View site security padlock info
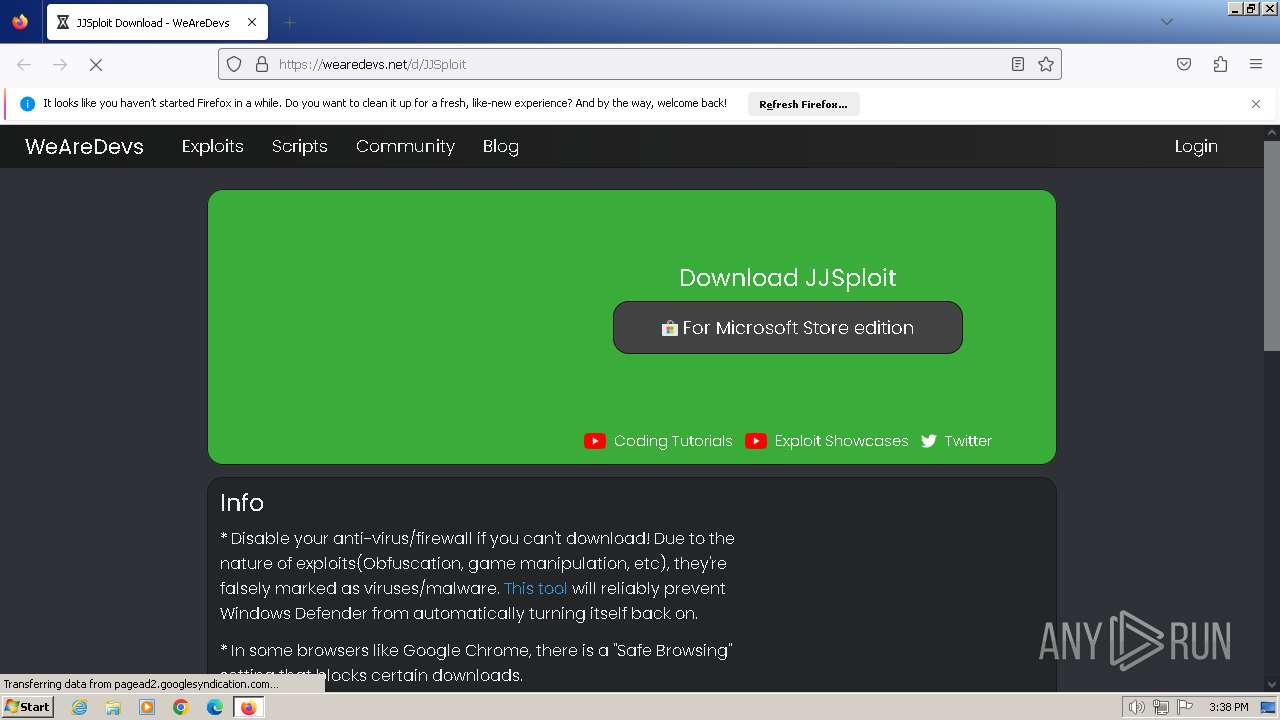Image resolution: width=1280 pixels, height=720 pixels. click(262, 64)
